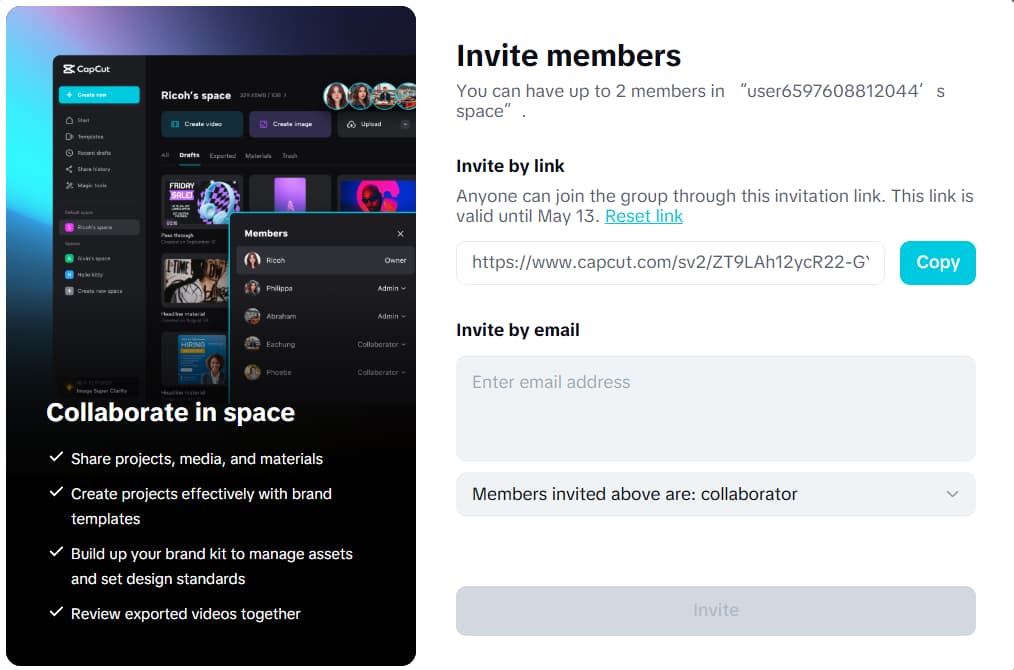Expand the members role collaborator dropdown
This screenshot has width=1014, height=670.
[715, 494]
